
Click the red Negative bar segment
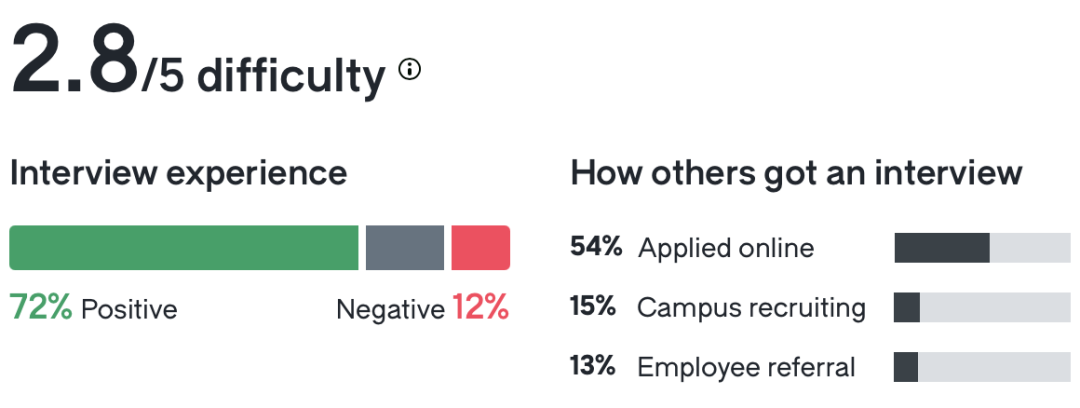[480, 248]
